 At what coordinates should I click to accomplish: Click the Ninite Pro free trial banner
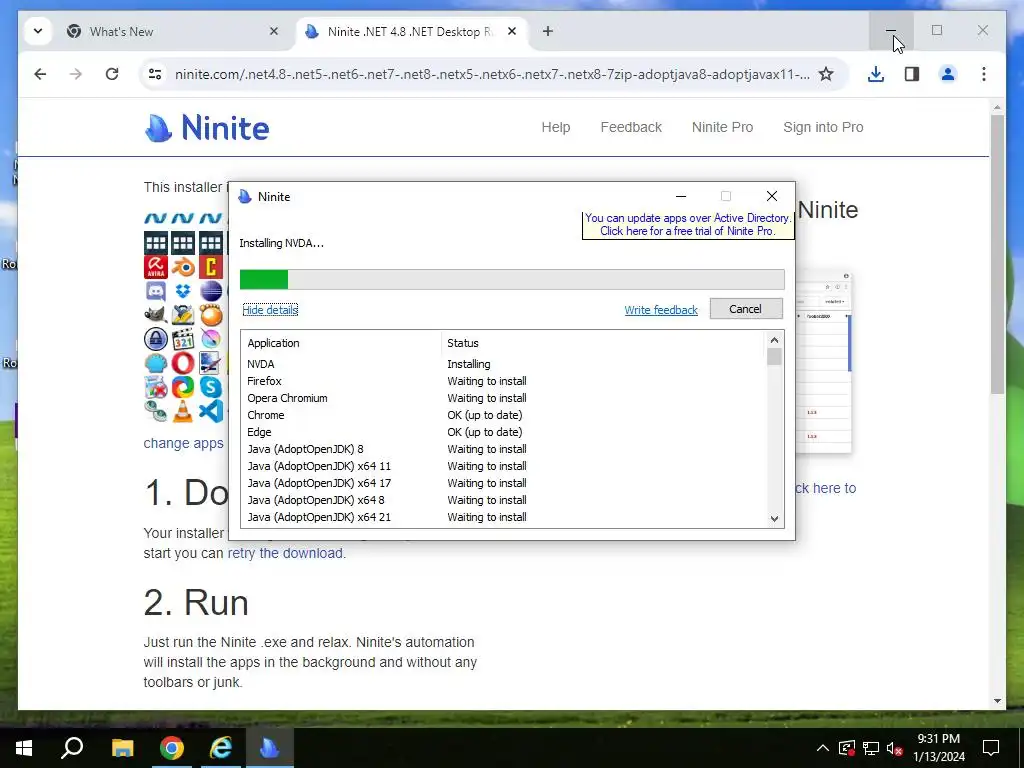click(x=688, y=225)
